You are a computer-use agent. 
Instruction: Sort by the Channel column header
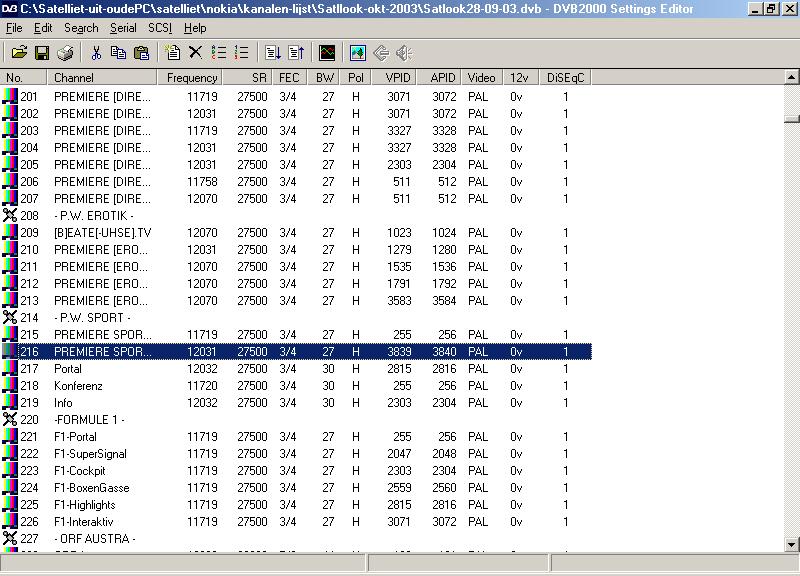(x=102, y=78)
